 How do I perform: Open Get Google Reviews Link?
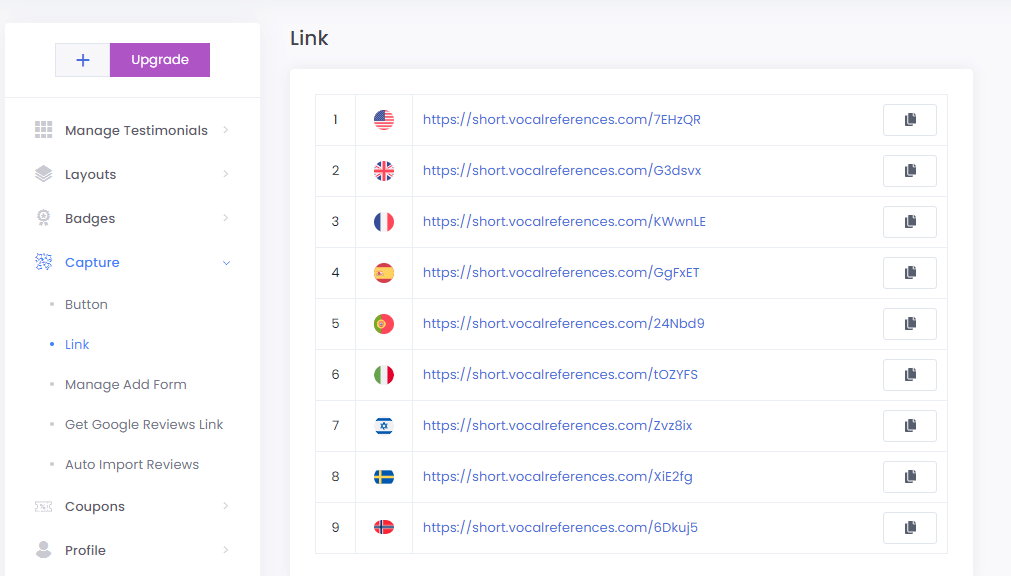point(144,424)
